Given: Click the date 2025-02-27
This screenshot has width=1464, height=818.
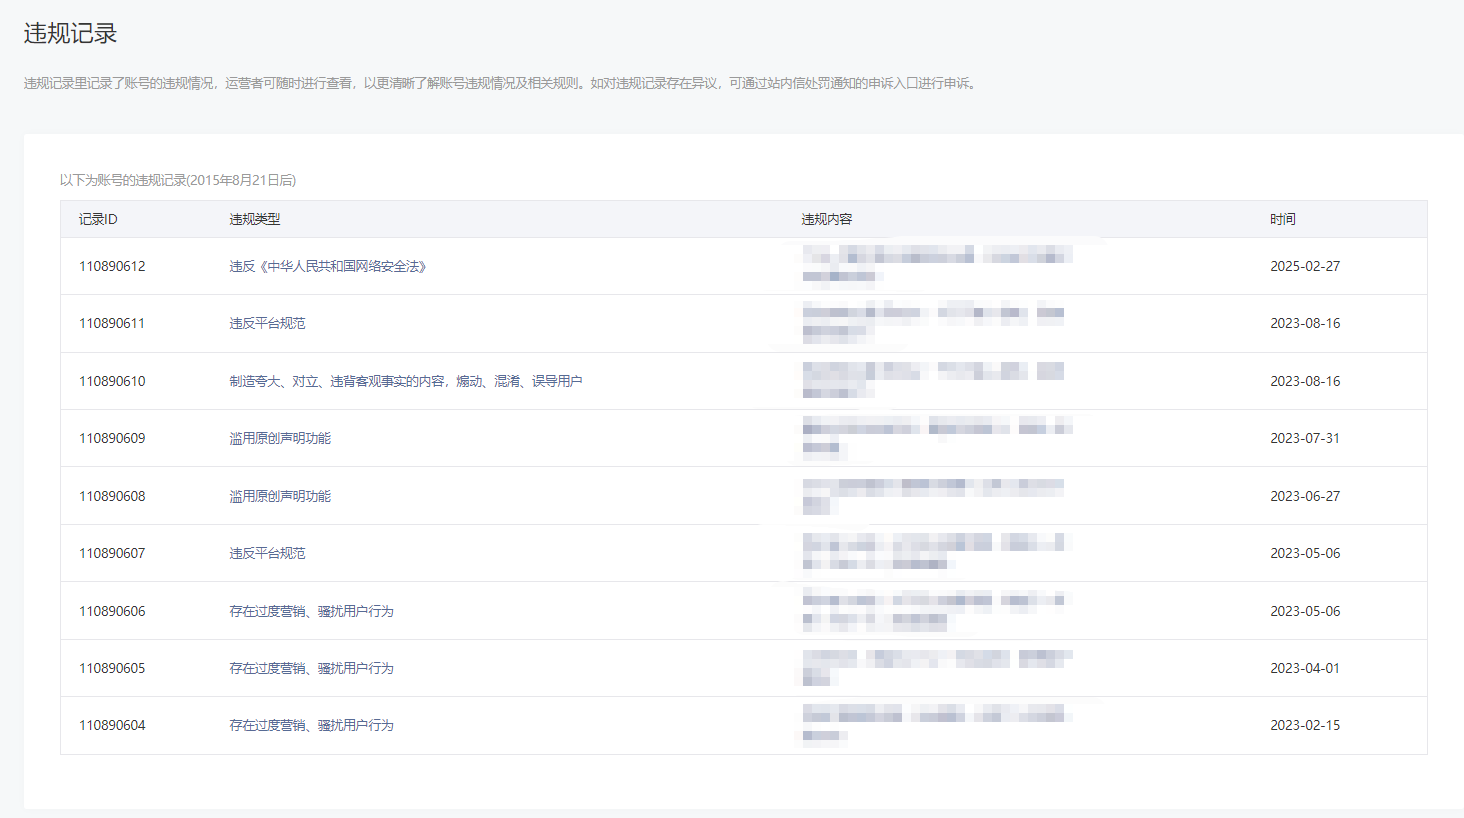Looking at the screenshot, I should coord(1305,266).
